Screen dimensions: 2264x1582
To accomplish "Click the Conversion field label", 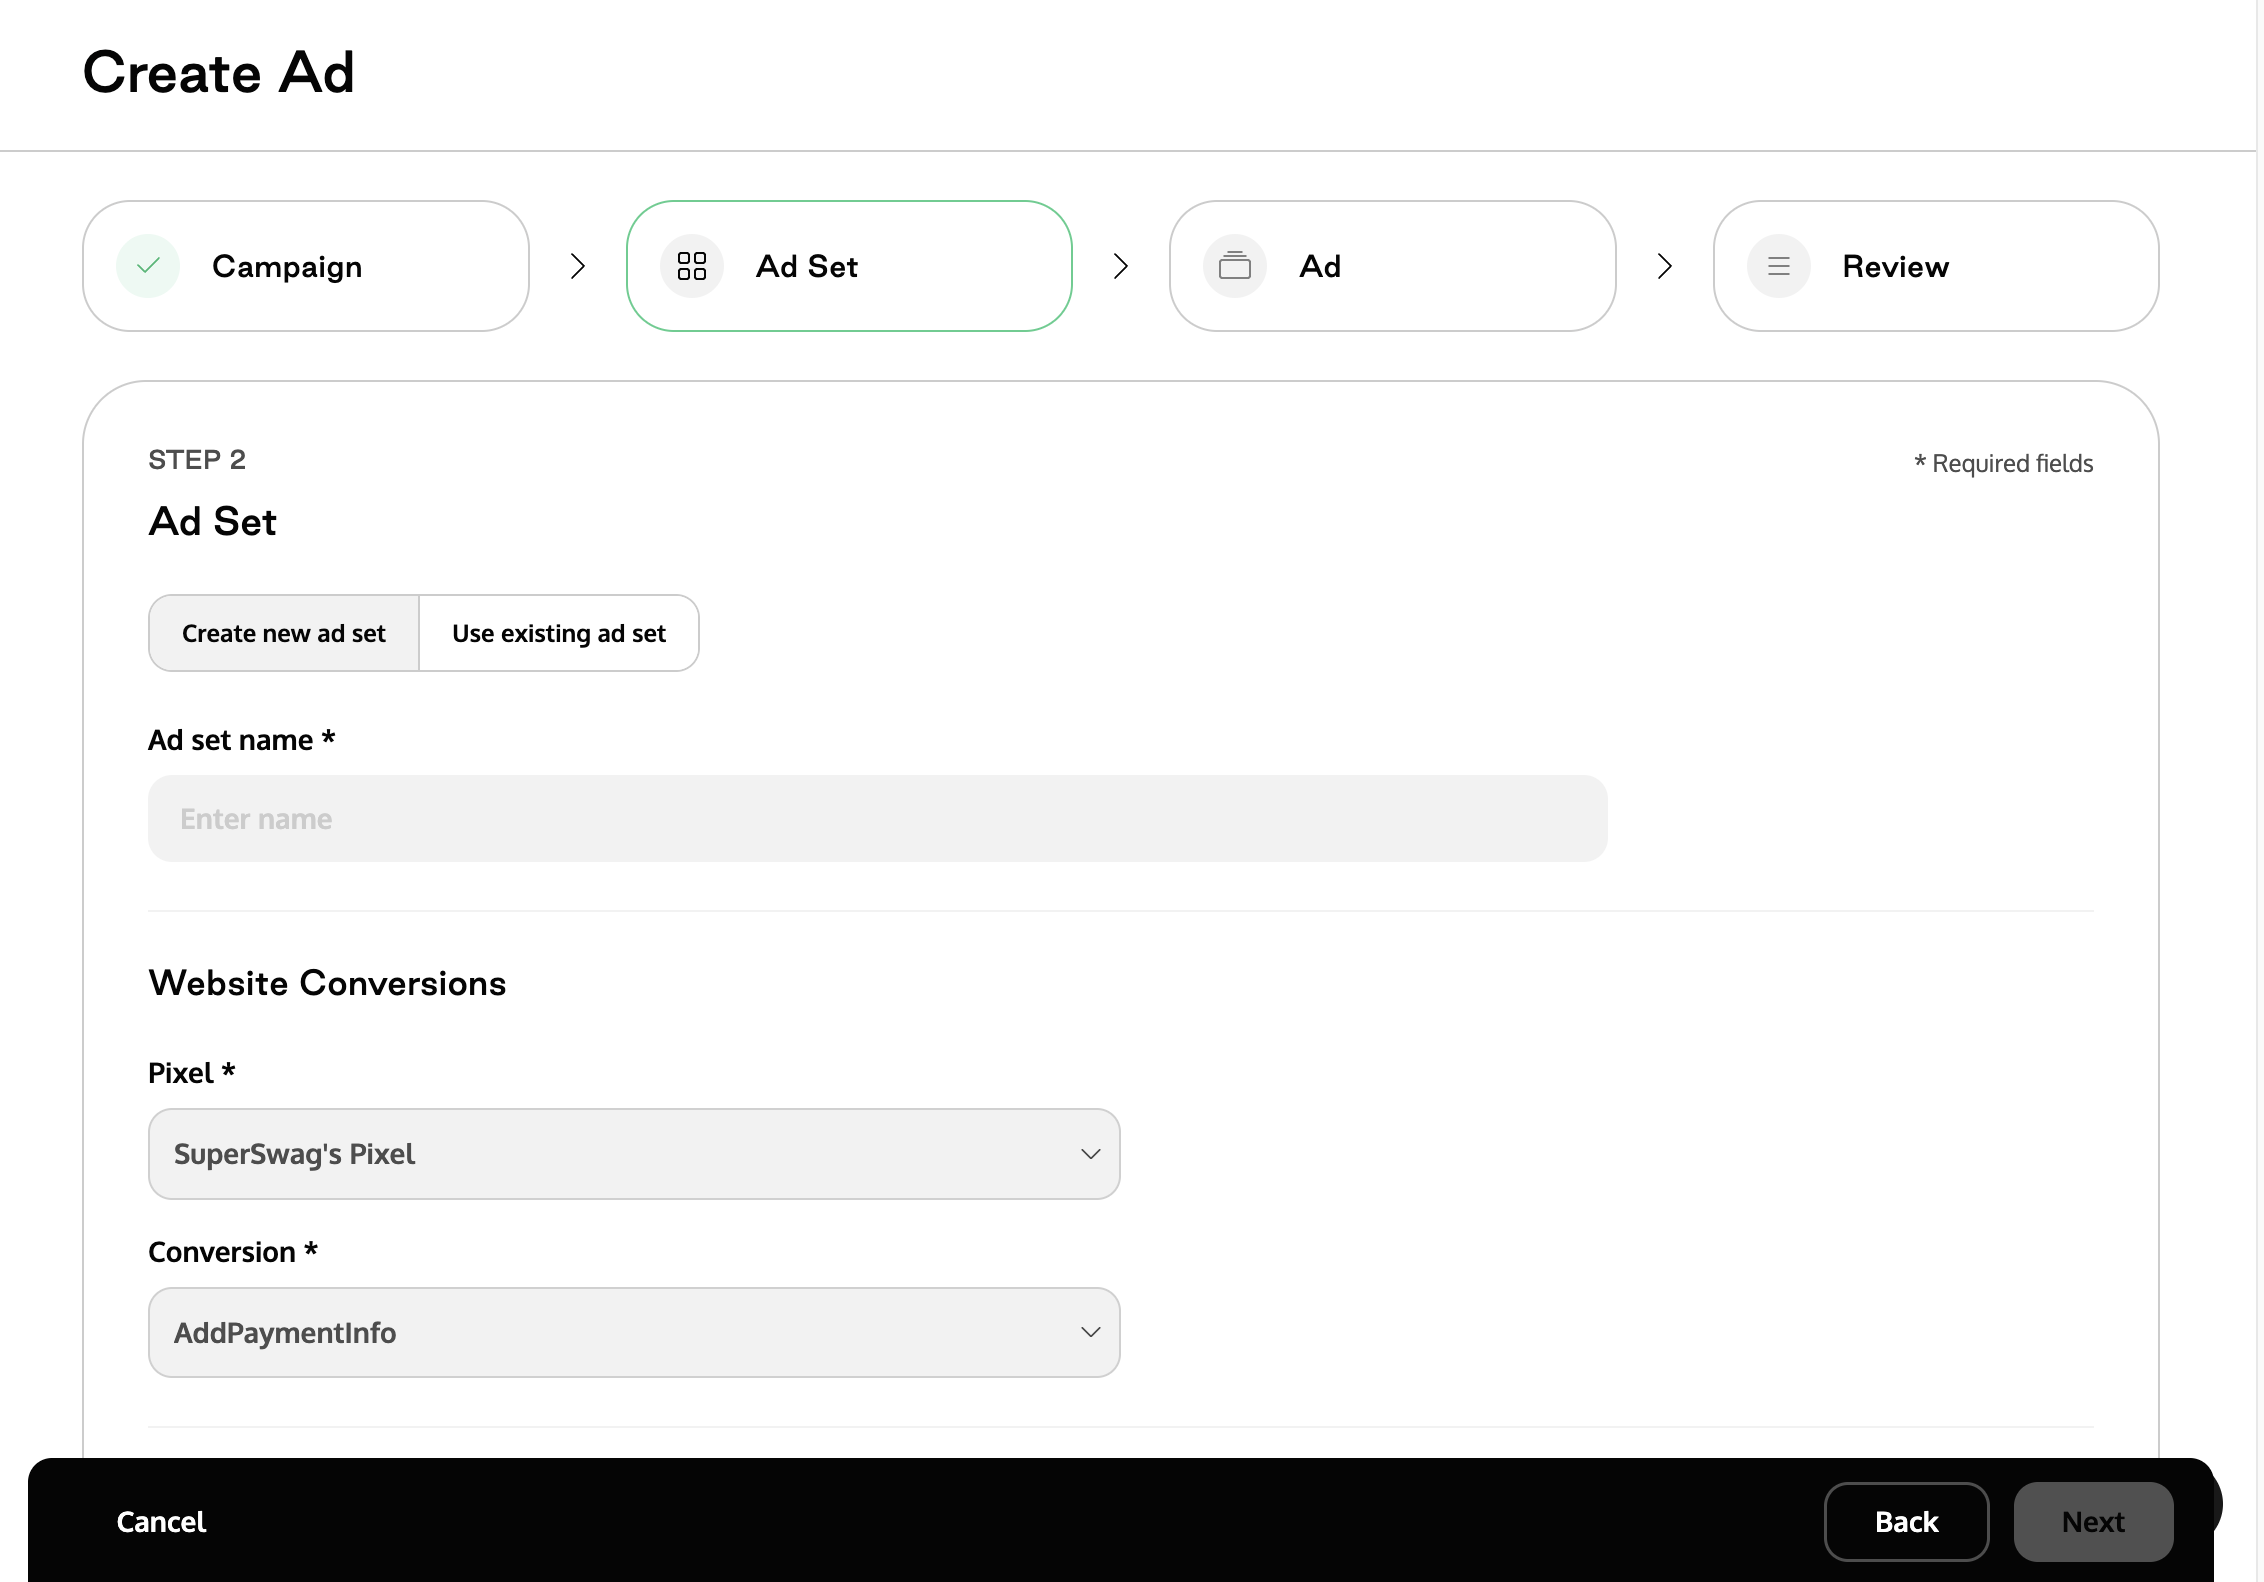I will pyautogui.click(x=233, y=1252).
